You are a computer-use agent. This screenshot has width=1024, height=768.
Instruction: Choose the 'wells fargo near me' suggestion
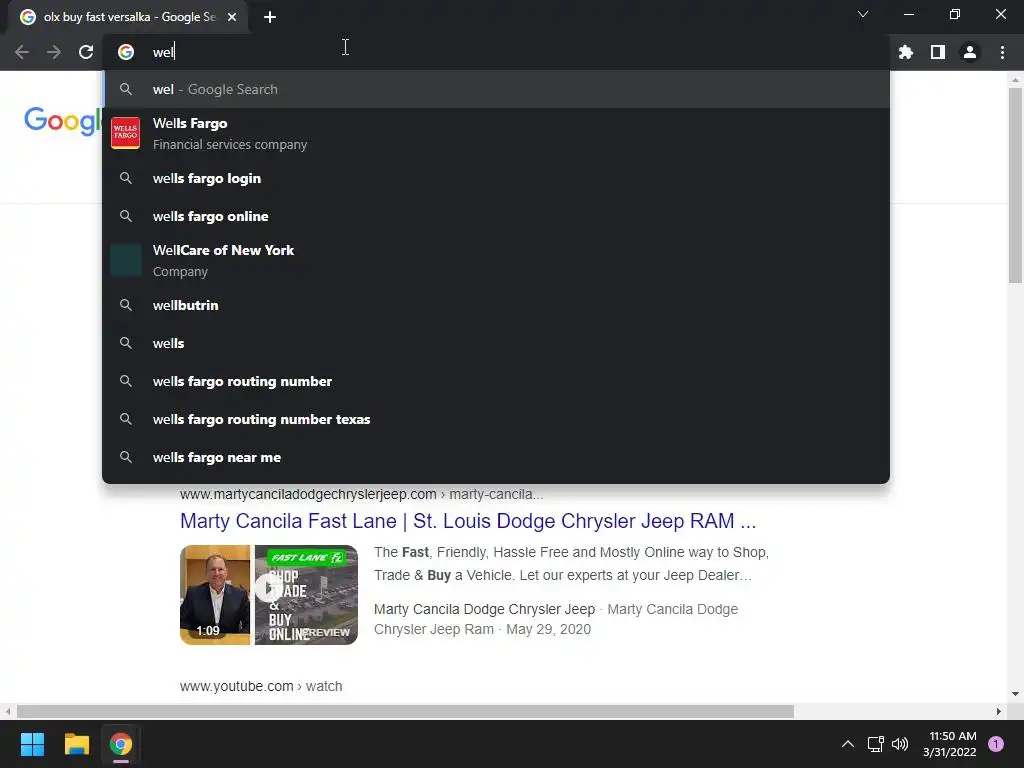pyautogui.click(x=496, y=457)
